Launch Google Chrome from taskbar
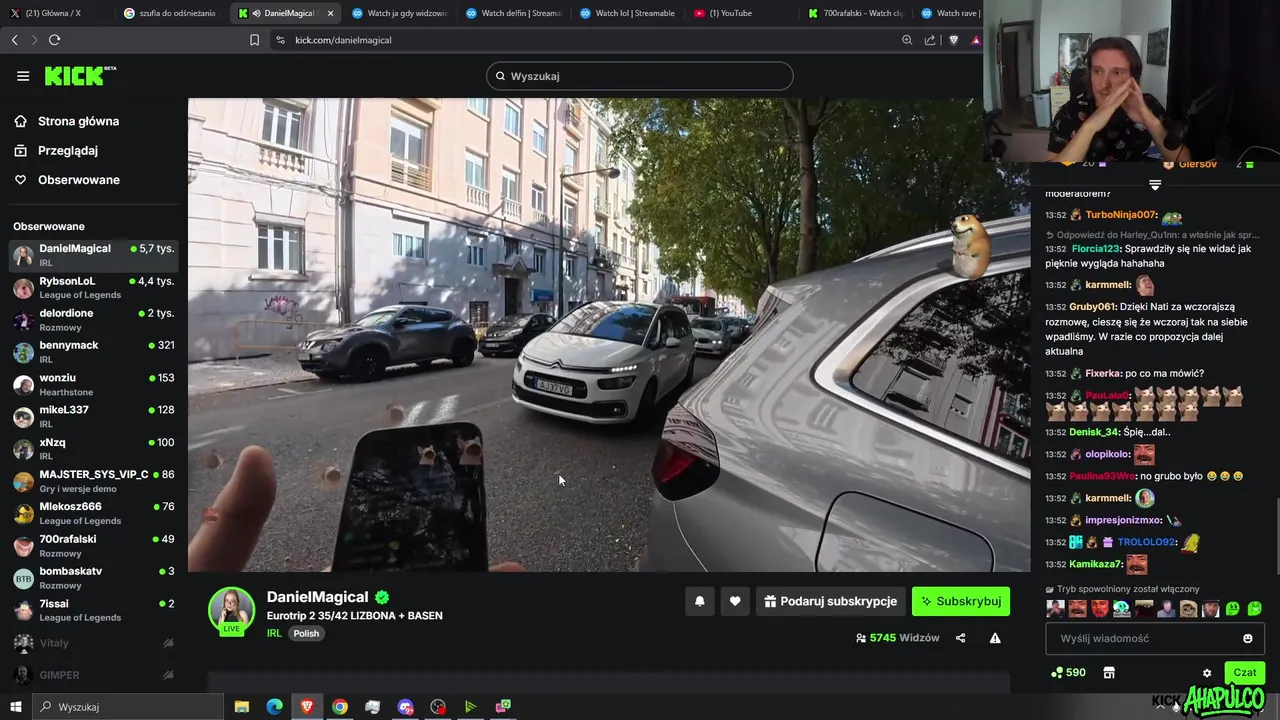The height and width of the screenshot is (720, 1280). (x=340, y=707)
